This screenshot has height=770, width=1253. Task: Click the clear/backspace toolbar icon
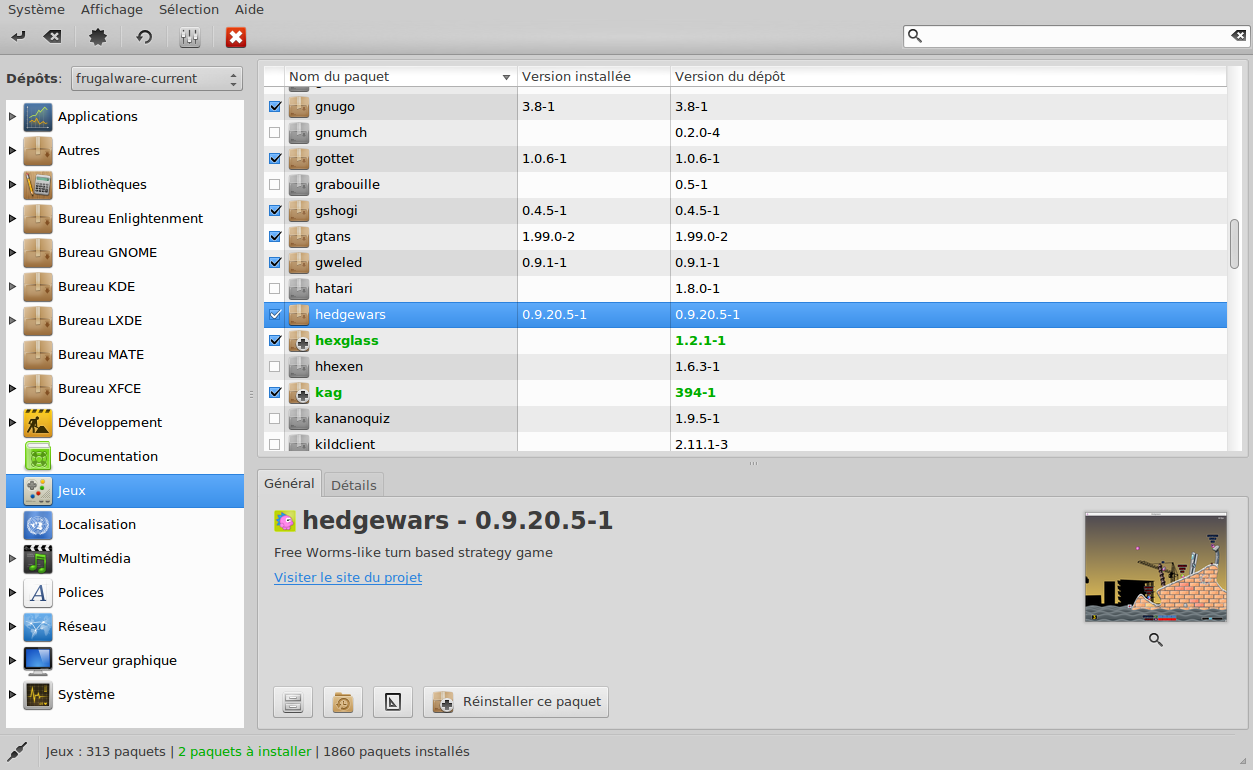[x=52, y=37]
